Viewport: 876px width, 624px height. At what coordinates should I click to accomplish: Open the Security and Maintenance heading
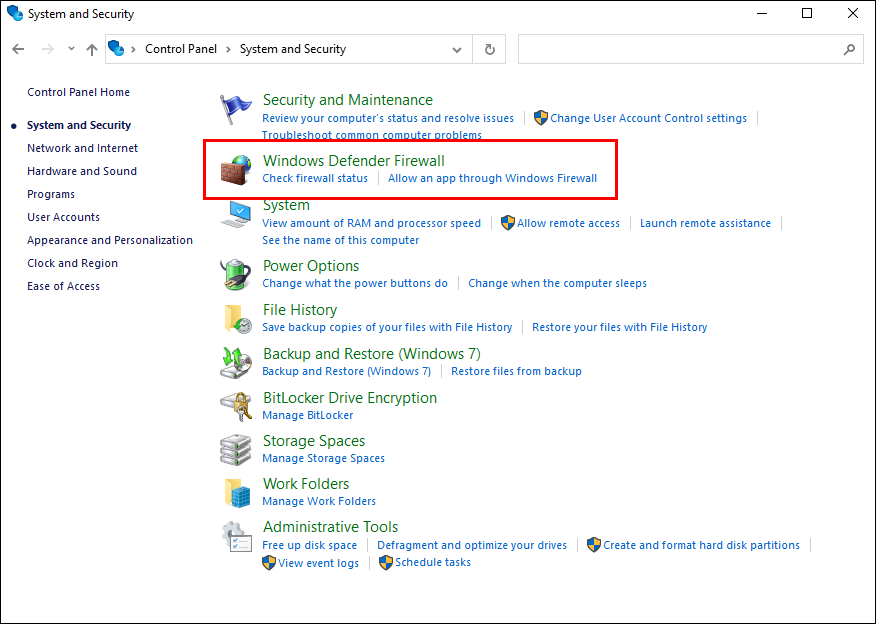point(347,99)
